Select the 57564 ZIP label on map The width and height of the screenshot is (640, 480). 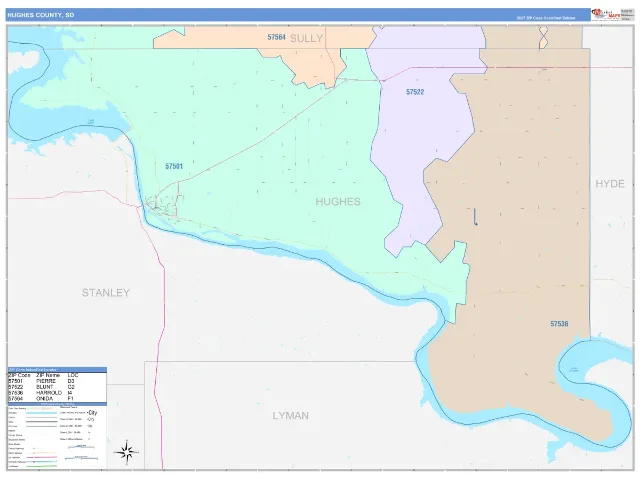tap(276, 37)
